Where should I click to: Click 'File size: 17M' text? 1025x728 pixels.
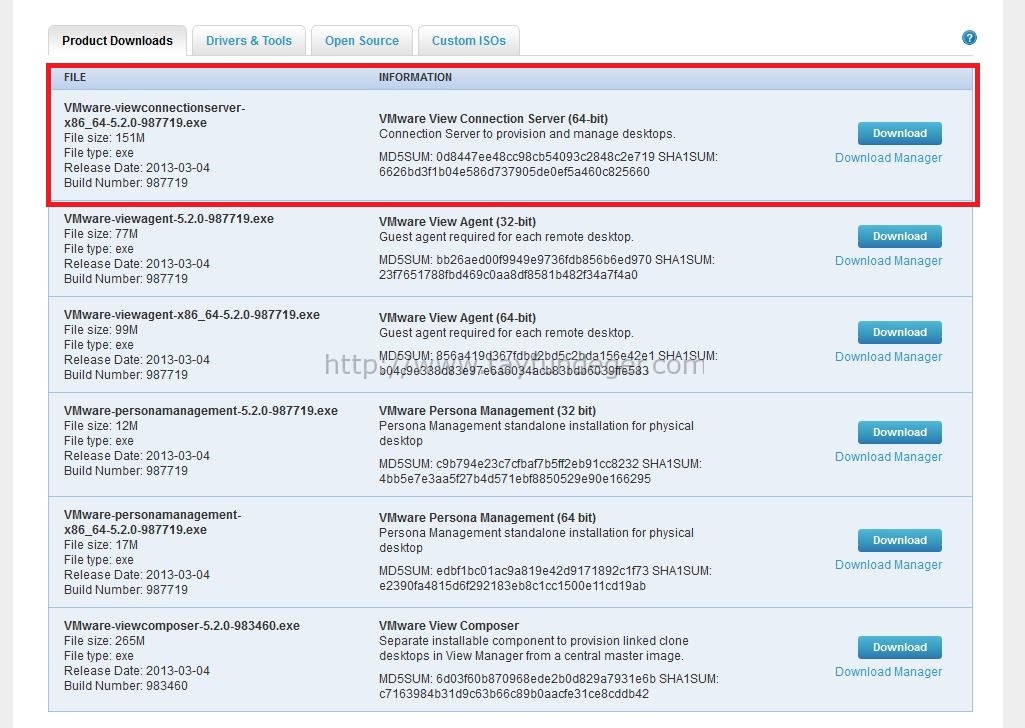(101, 545)
